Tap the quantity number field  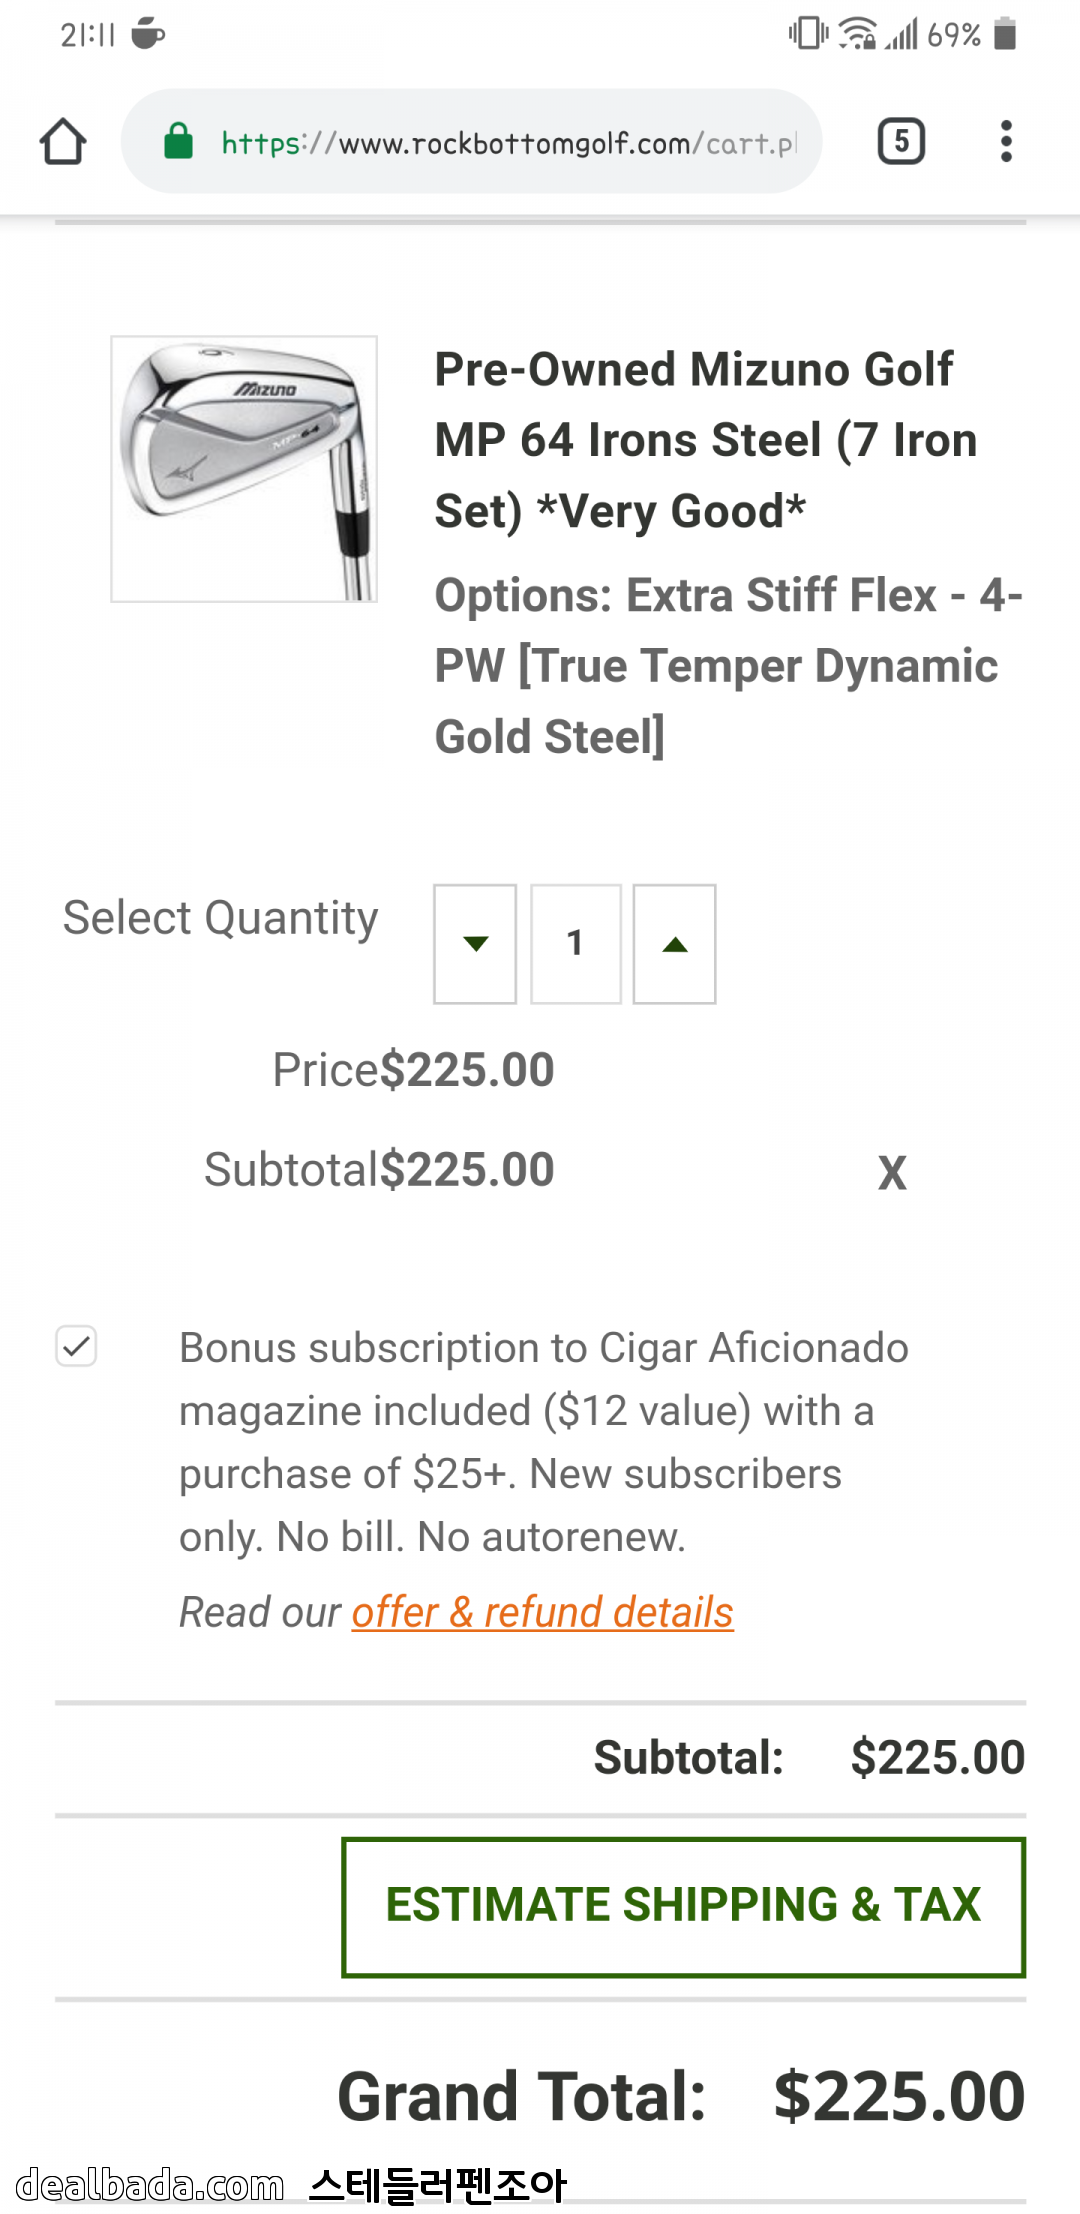coord(575,944)
